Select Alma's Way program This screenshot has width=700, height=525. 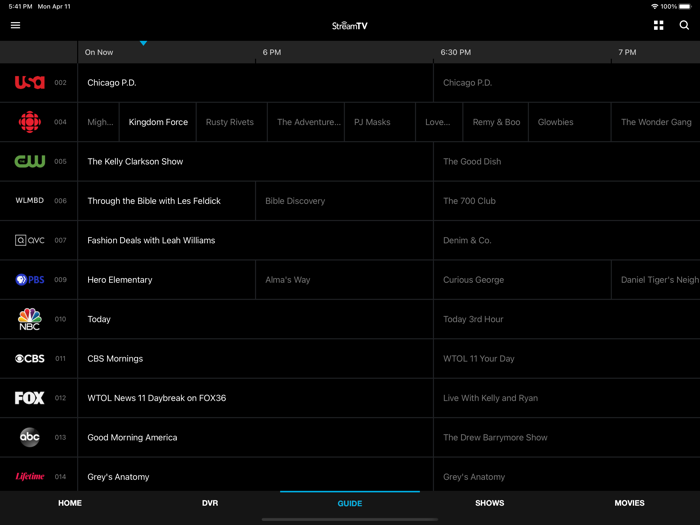344,279
